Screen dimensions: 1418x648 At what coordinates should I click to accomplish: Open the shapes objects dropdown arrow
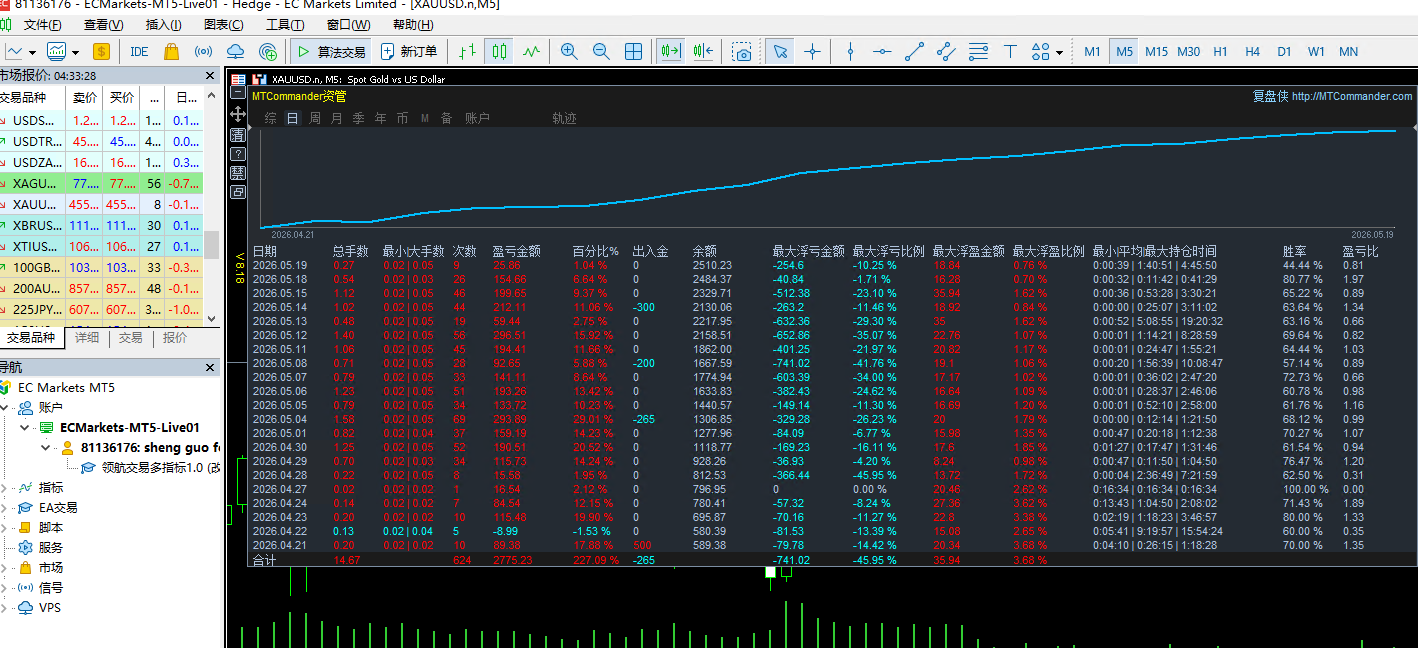coord(1059,52)
